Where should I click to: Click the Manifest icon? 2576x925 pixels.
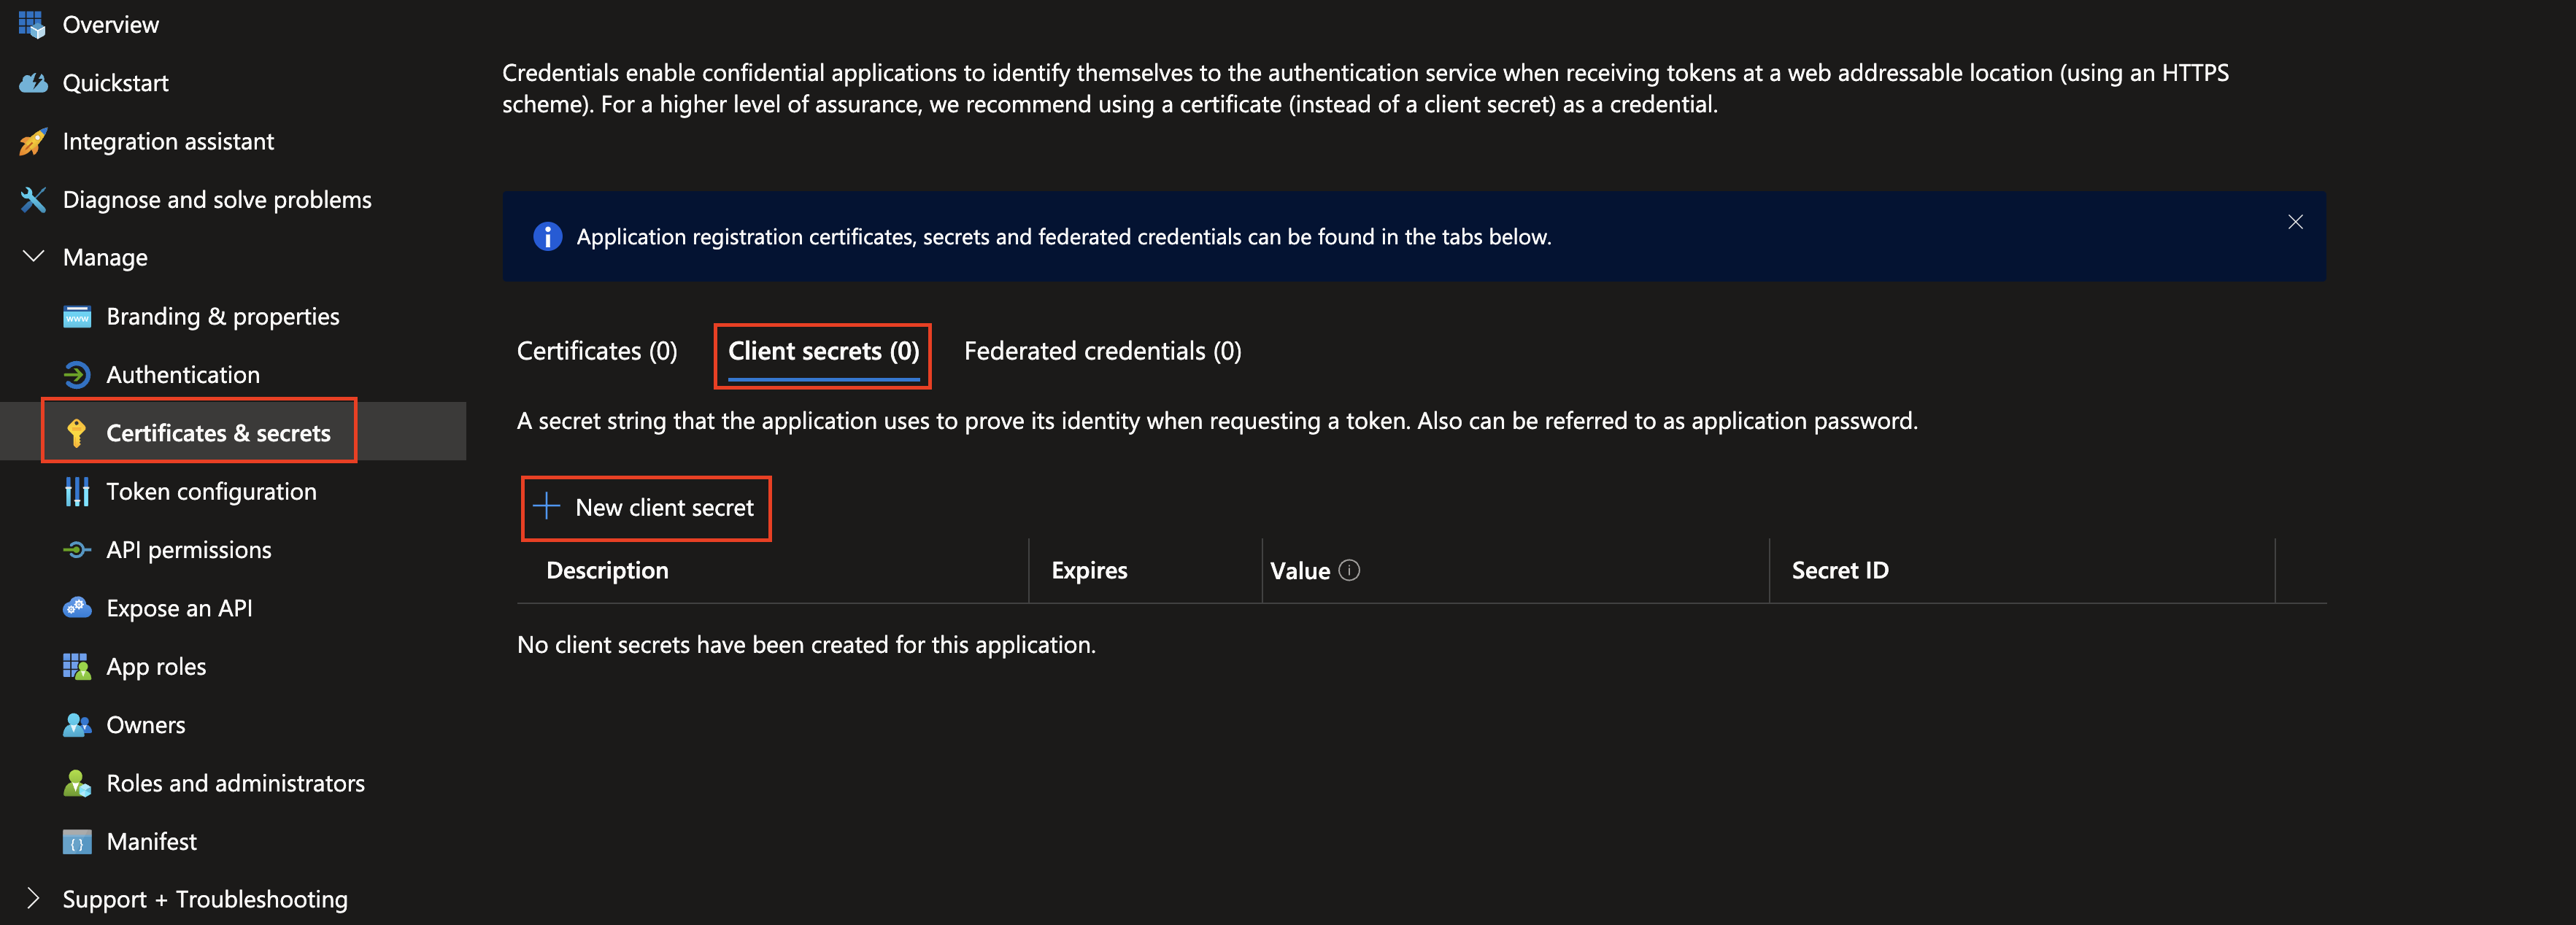click(x=77, y=842)
